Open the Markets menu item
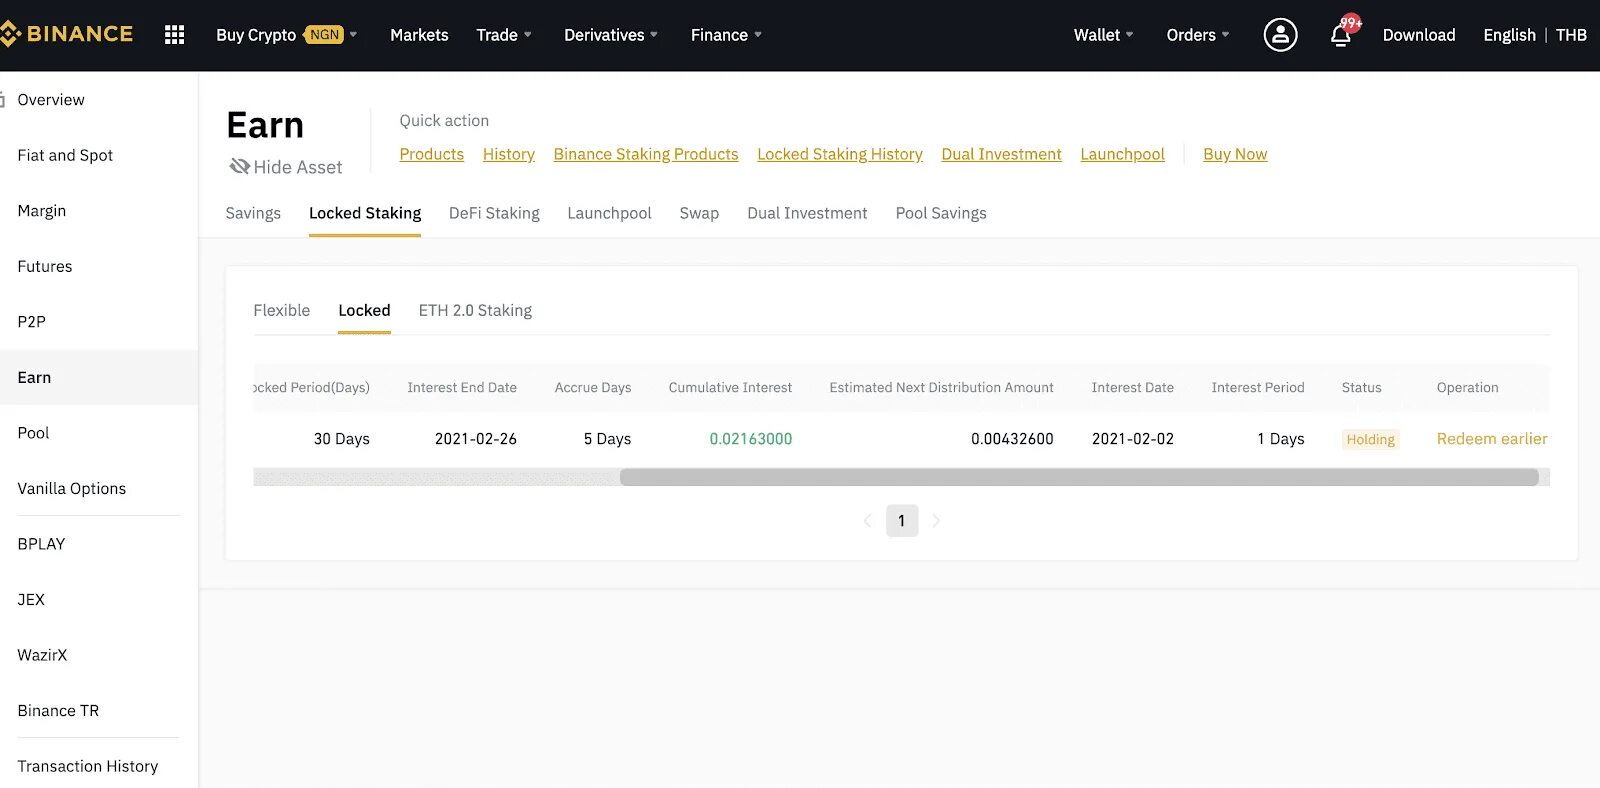 point(419,35)
